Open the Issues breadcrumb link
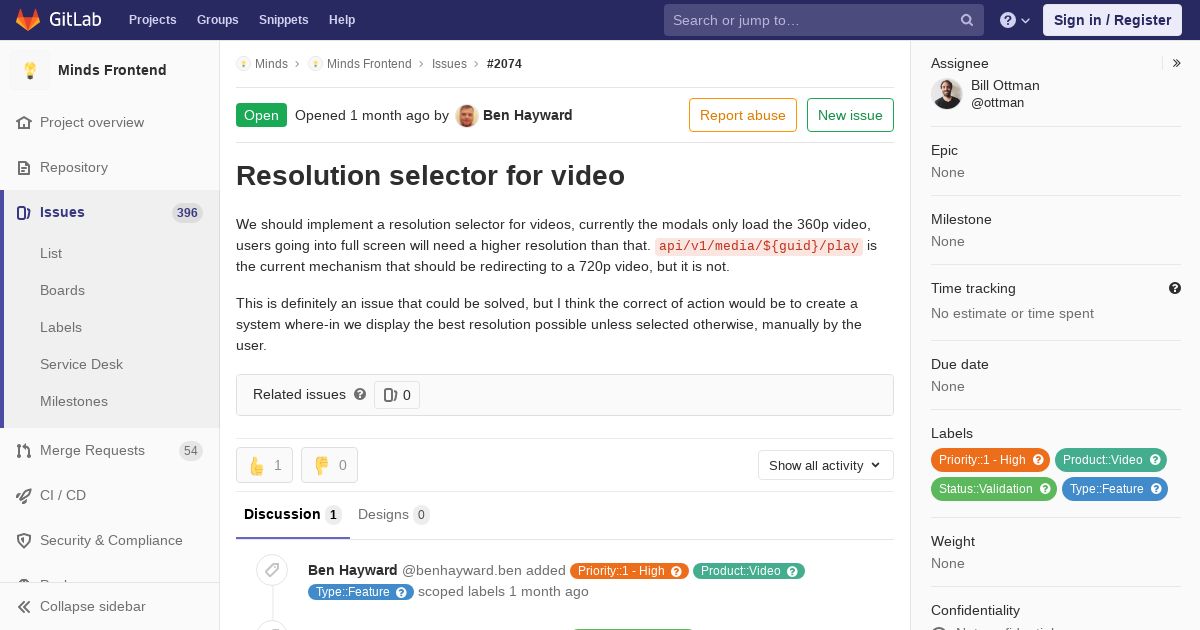 click(x=449, y=64)
